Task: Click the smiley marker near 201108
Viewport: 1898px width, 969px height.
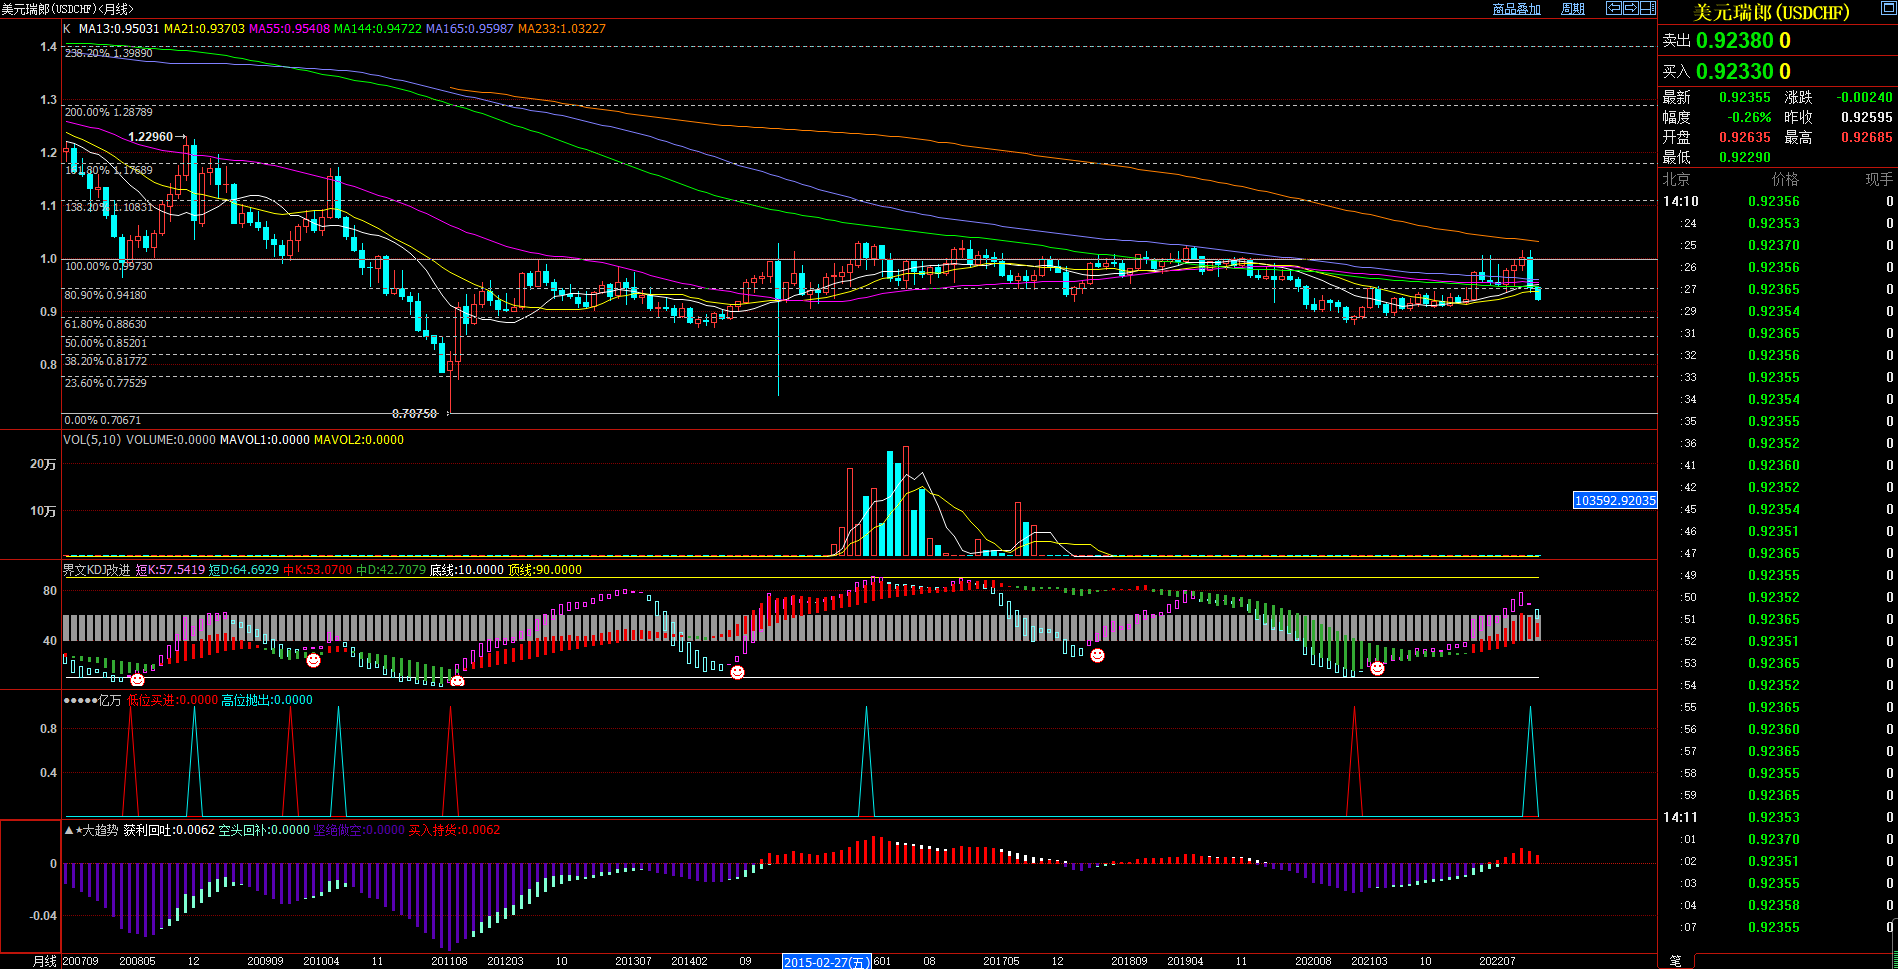Action: tap(457, 681)
